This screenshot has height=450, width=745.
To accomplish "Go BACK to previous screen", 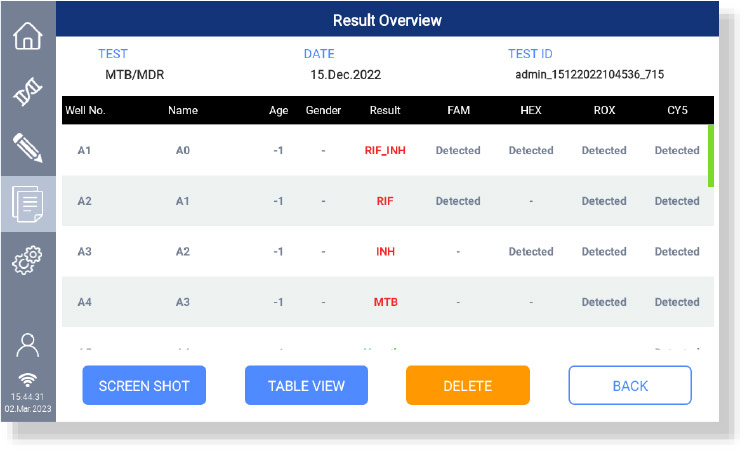I will (630, 385).
